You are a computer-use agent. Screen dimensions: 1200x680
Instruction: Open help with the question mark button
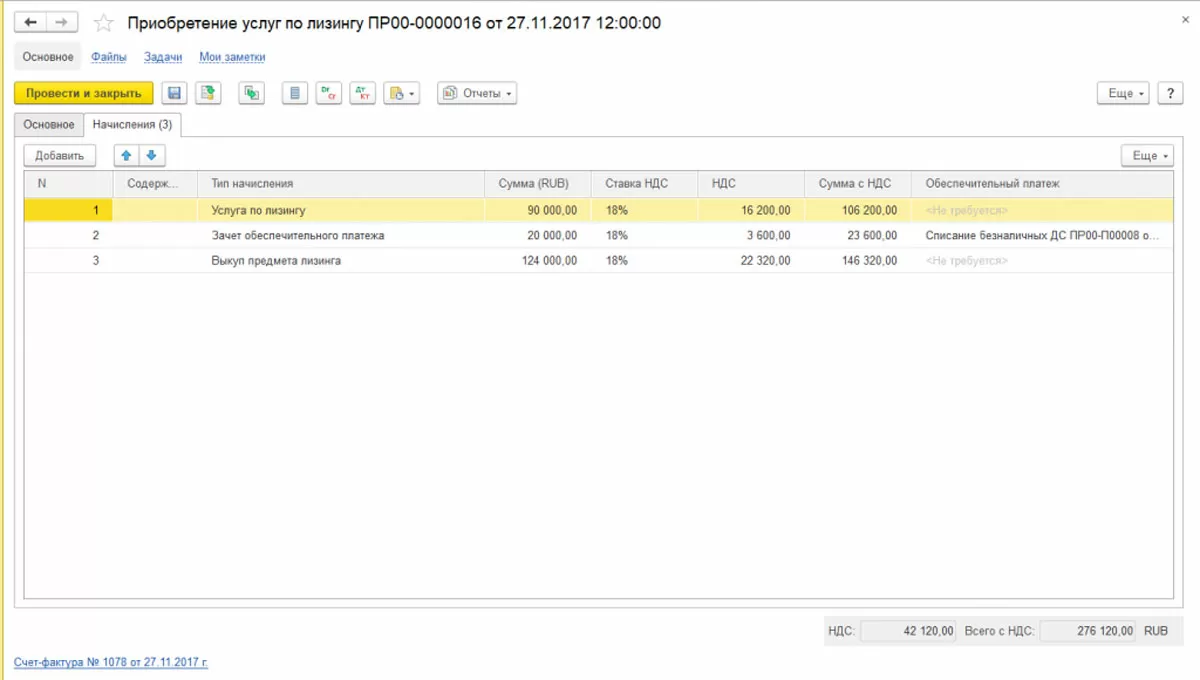(x=1170, y=93)
